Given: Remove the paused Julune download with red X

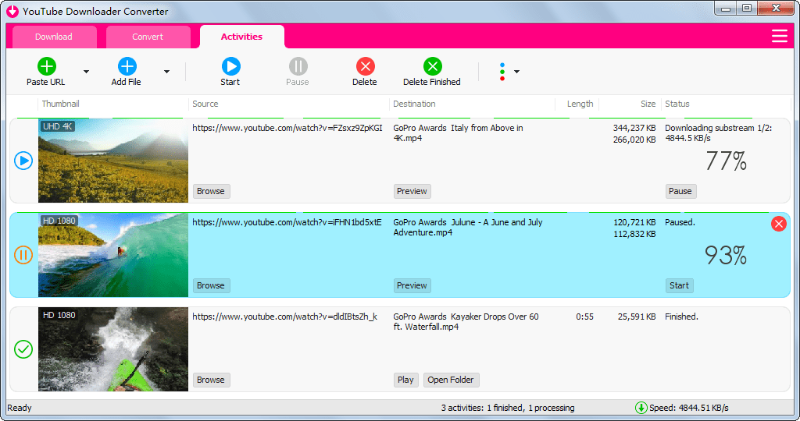Looking at the screenshot, I should (x=779, y=224).
